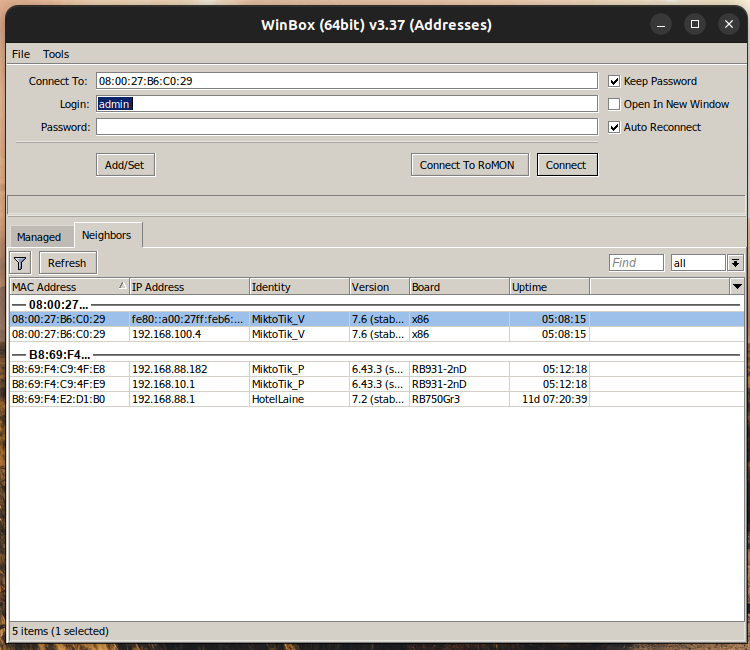Screen dimensions: 750x650
Task: Sort by IP Address column header
Action: pos(189,287)
